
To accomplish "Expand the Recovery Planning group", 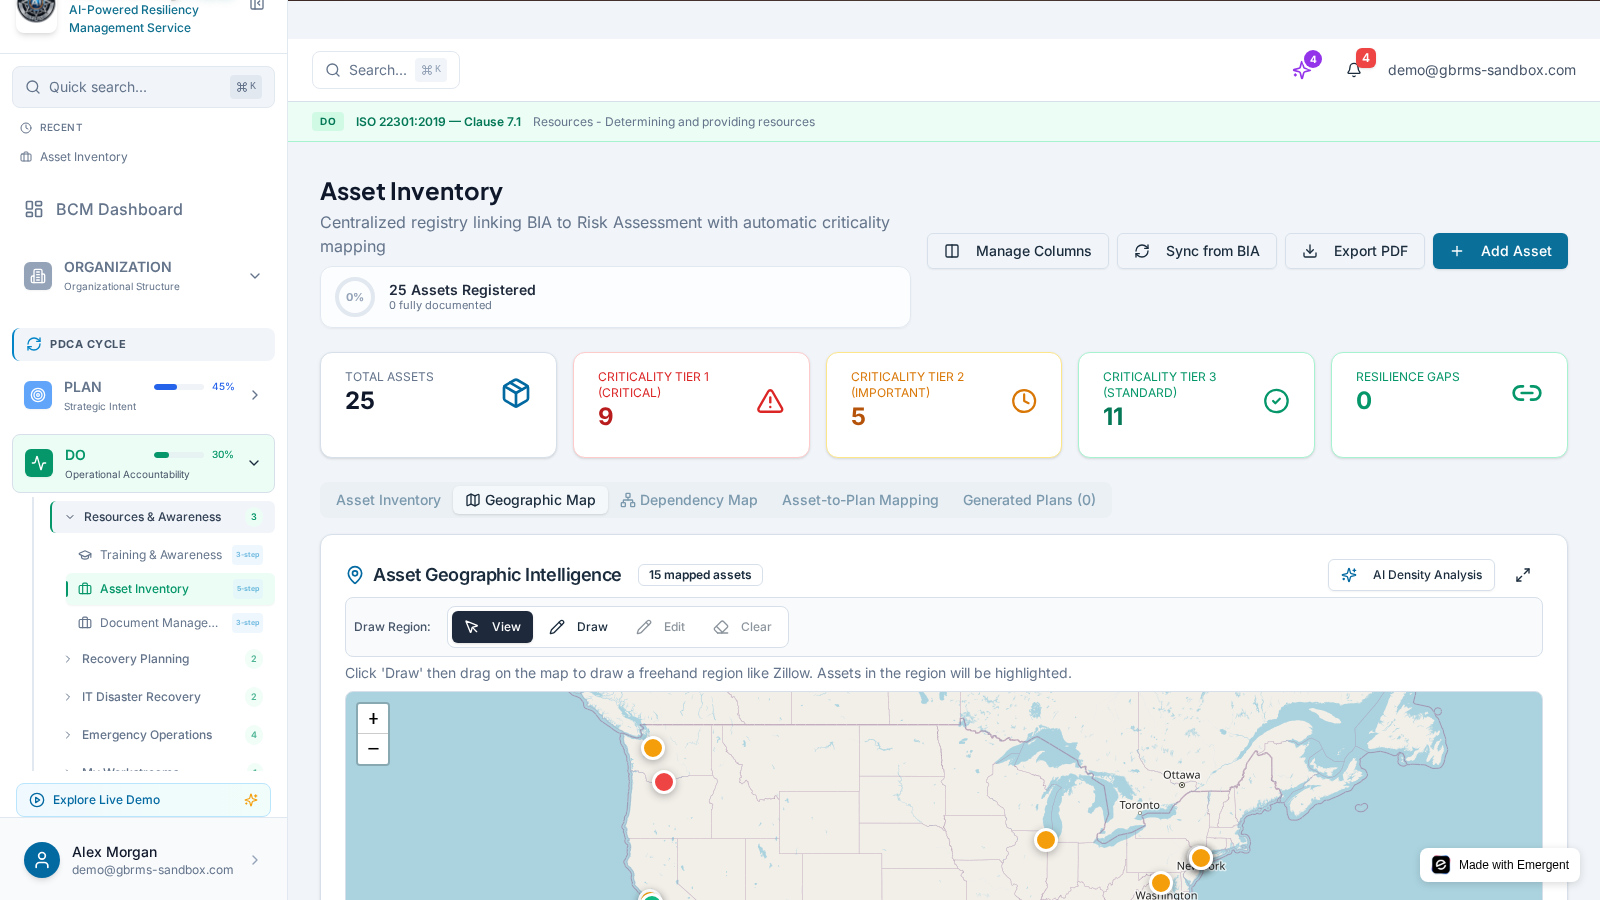I will 68,659.
